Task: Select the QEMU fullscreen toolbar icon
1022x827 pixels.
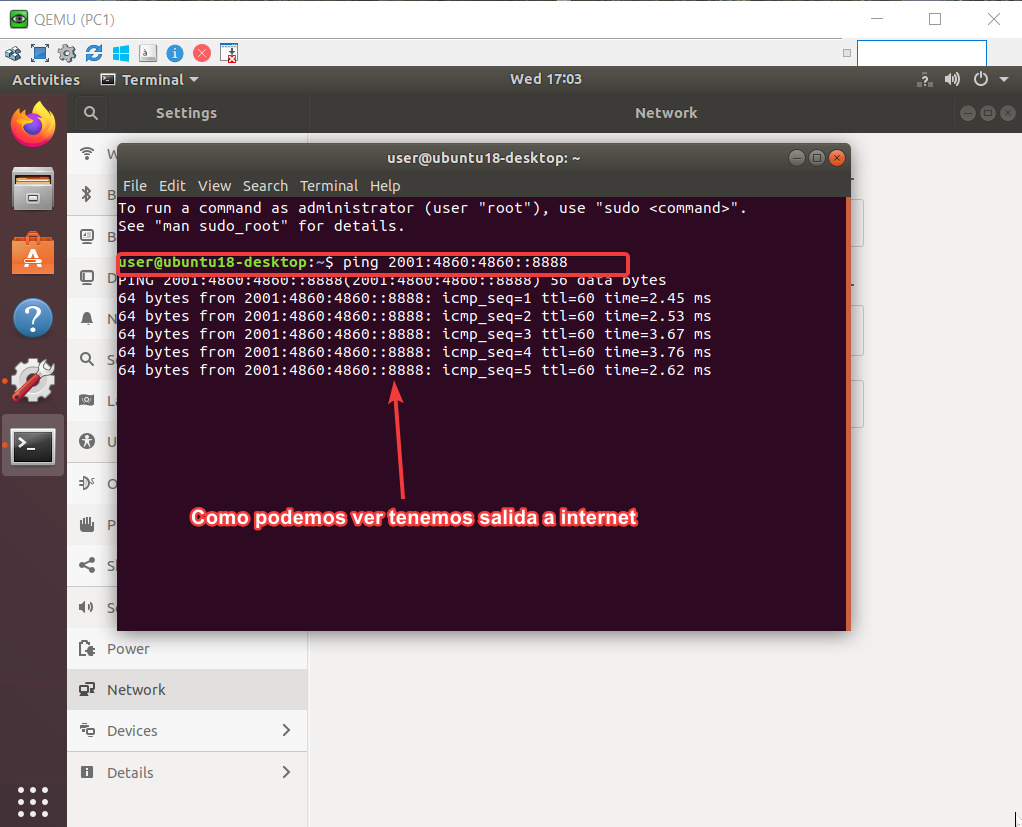Action: [39, 52]
